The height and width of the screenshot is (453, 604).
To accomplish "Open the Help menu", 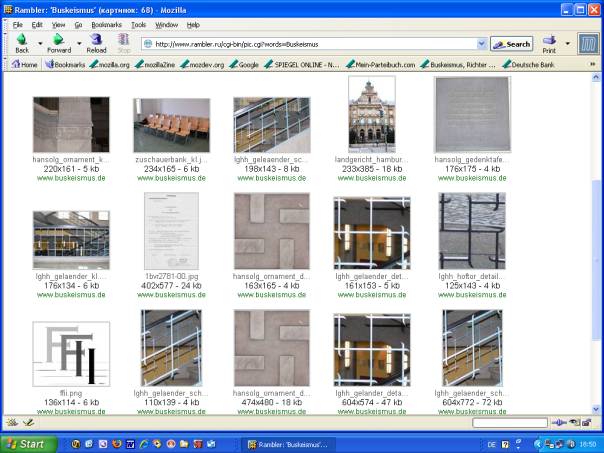I will (x=193, y=25).
